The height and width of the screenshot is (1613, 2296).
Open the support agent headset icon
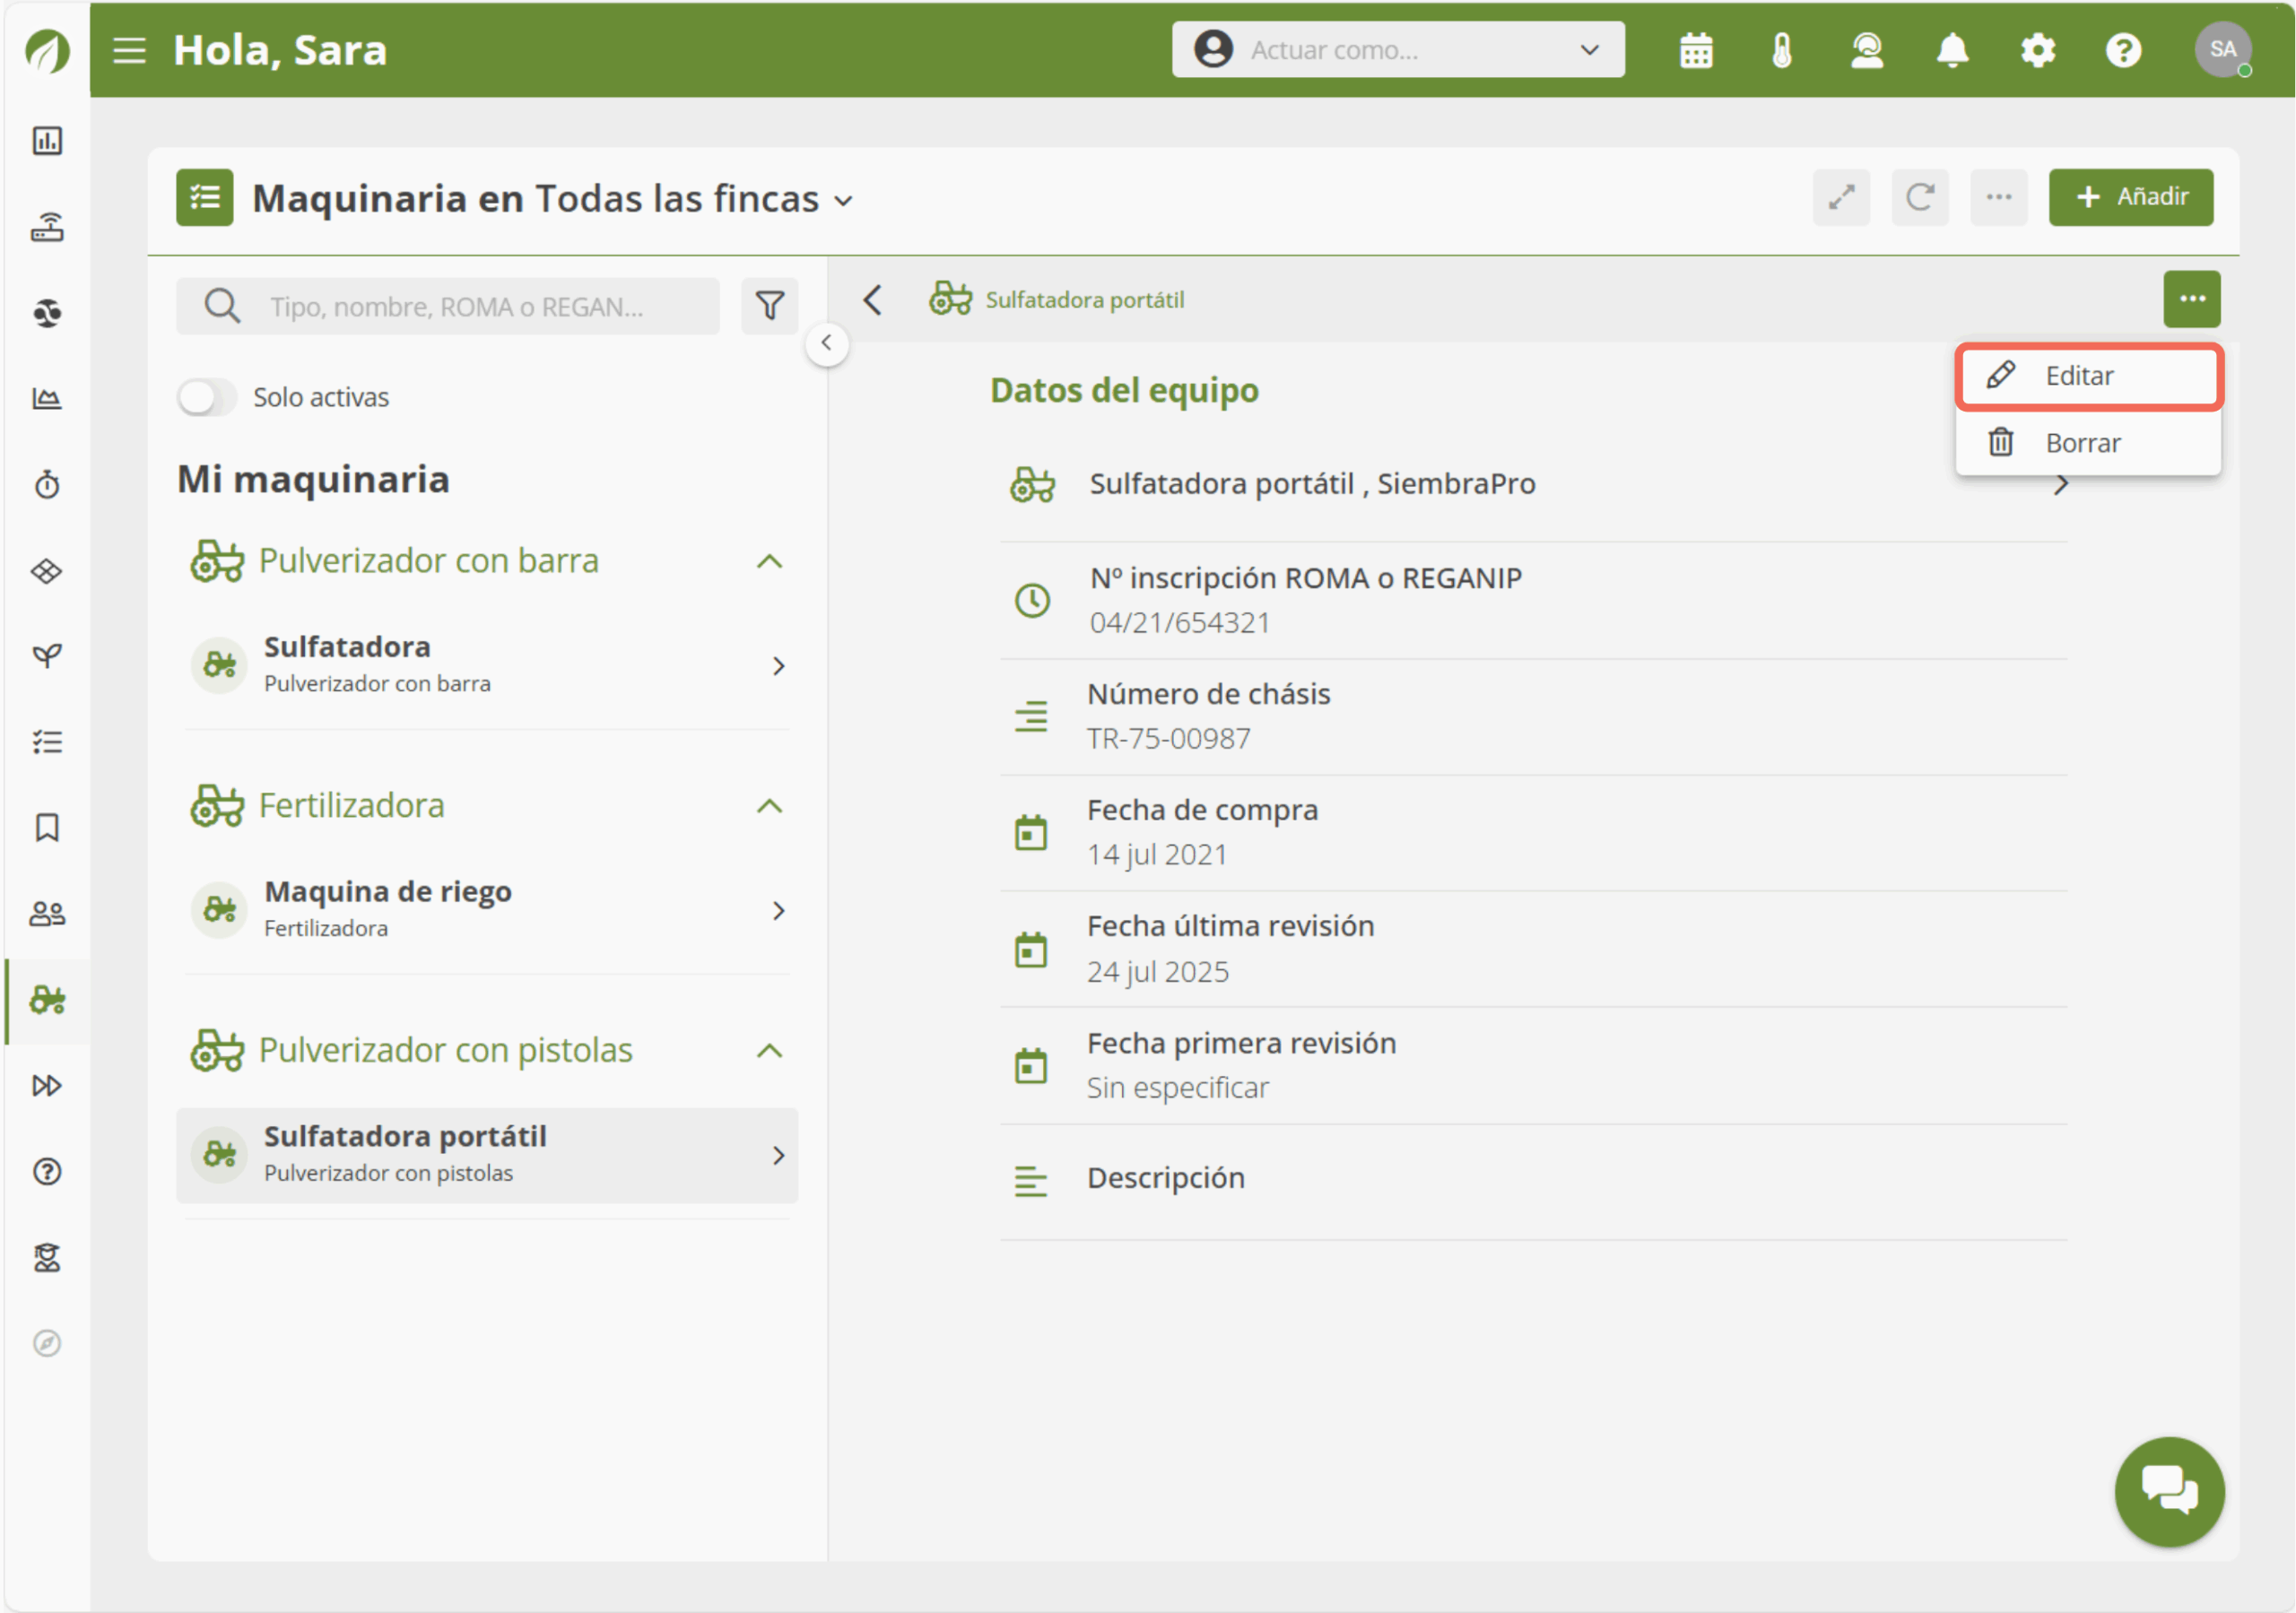click(1866, 50)
